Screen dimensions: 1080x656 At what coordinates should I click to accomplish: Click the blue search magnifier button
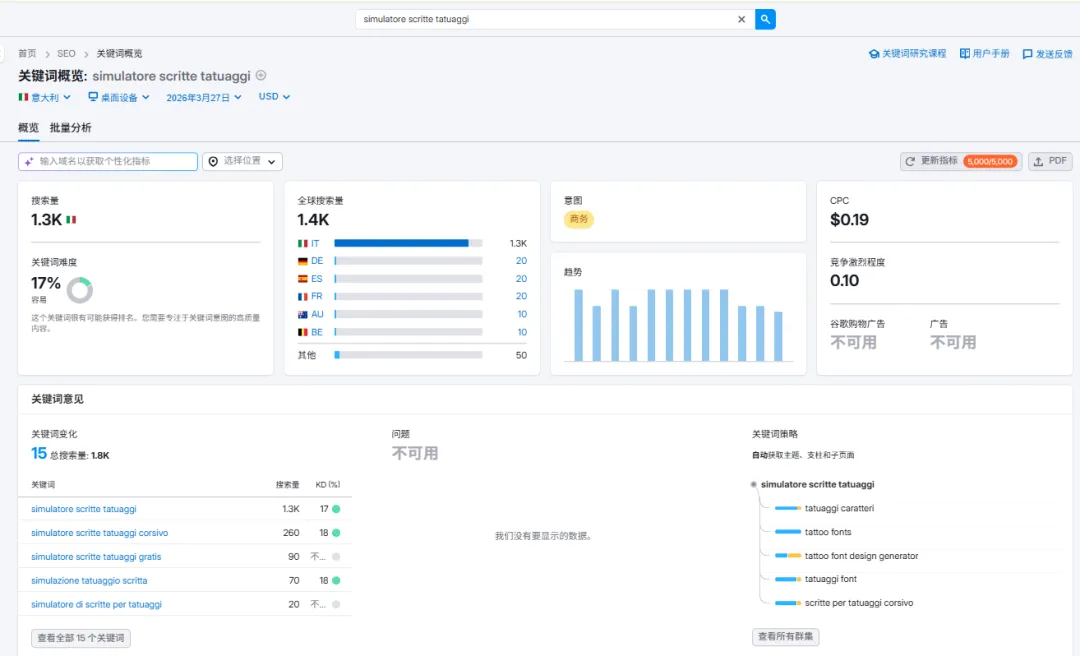pos(765,19)
